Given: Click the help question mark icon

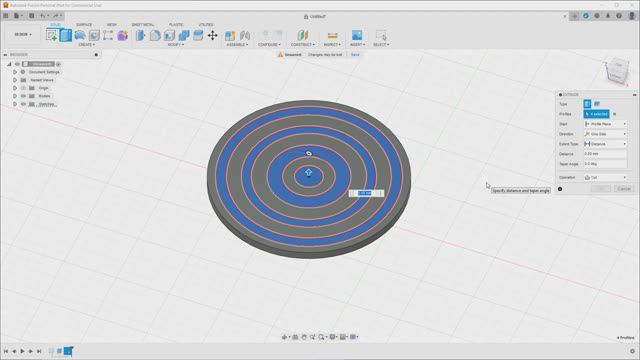Looking at the screenshot, I should (x=619, y=16).
